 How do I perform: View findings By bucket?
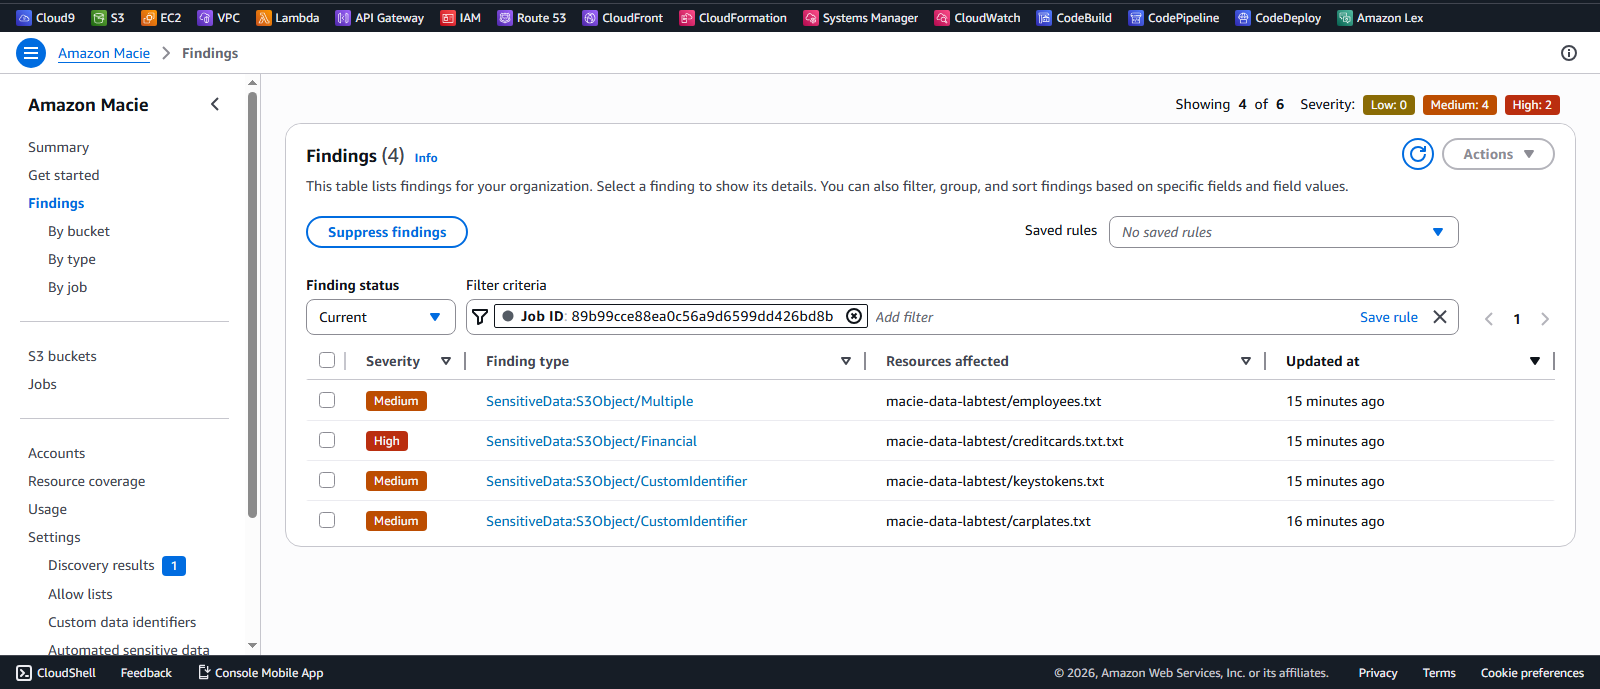79,231
